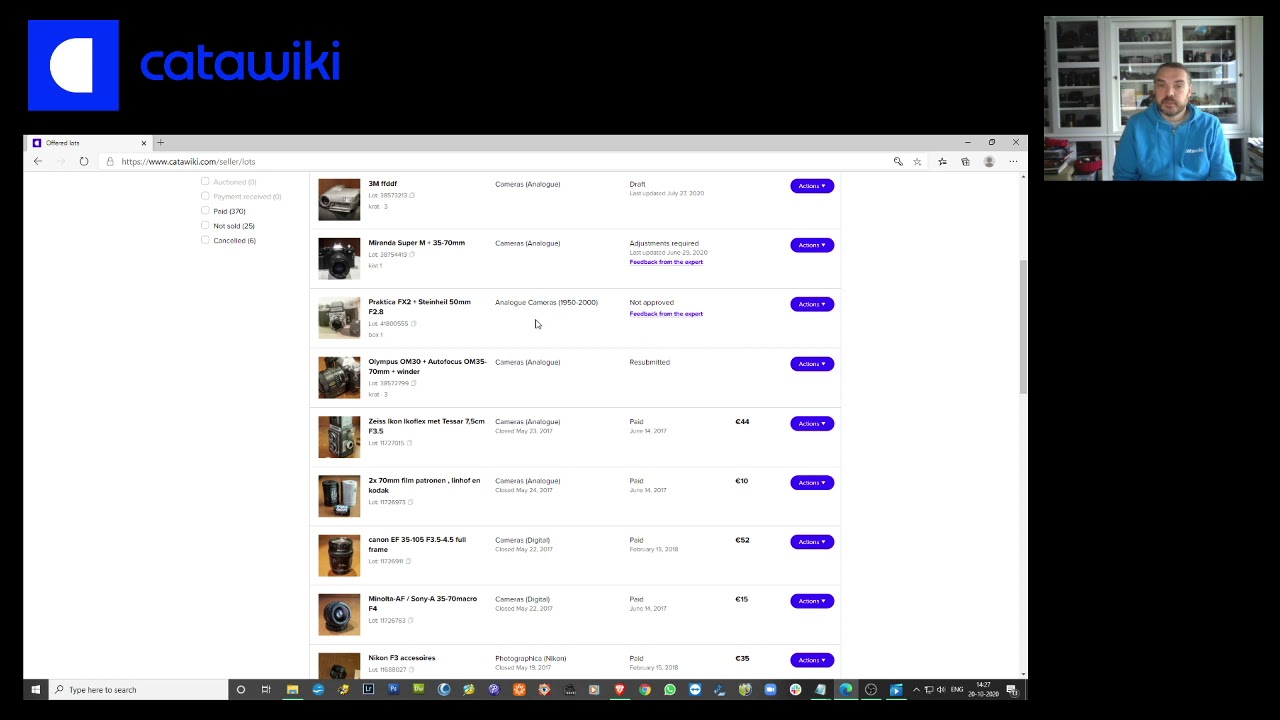Open Actions dropdown for Zeiss Ikon Ikoflex

click(x=812, y=423)
